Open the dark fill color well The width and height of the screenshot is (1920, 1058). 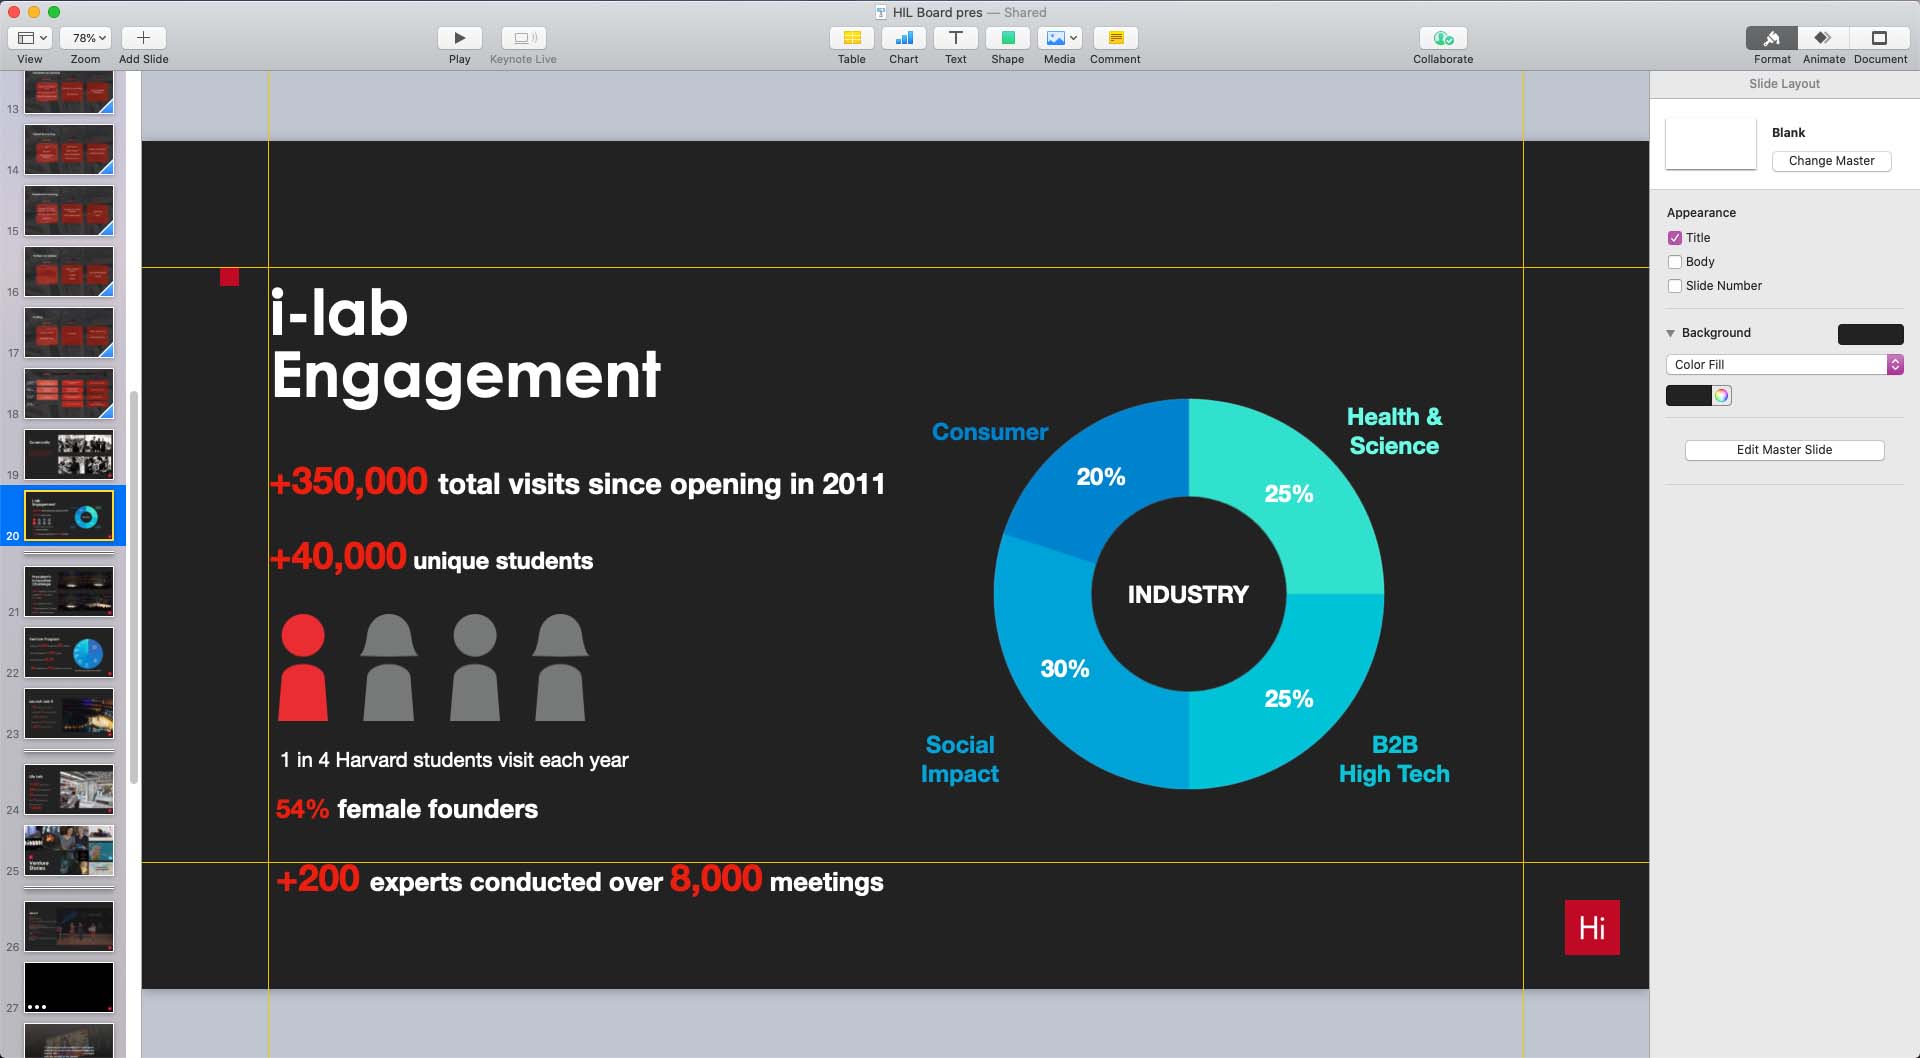tap(1688, 396)
